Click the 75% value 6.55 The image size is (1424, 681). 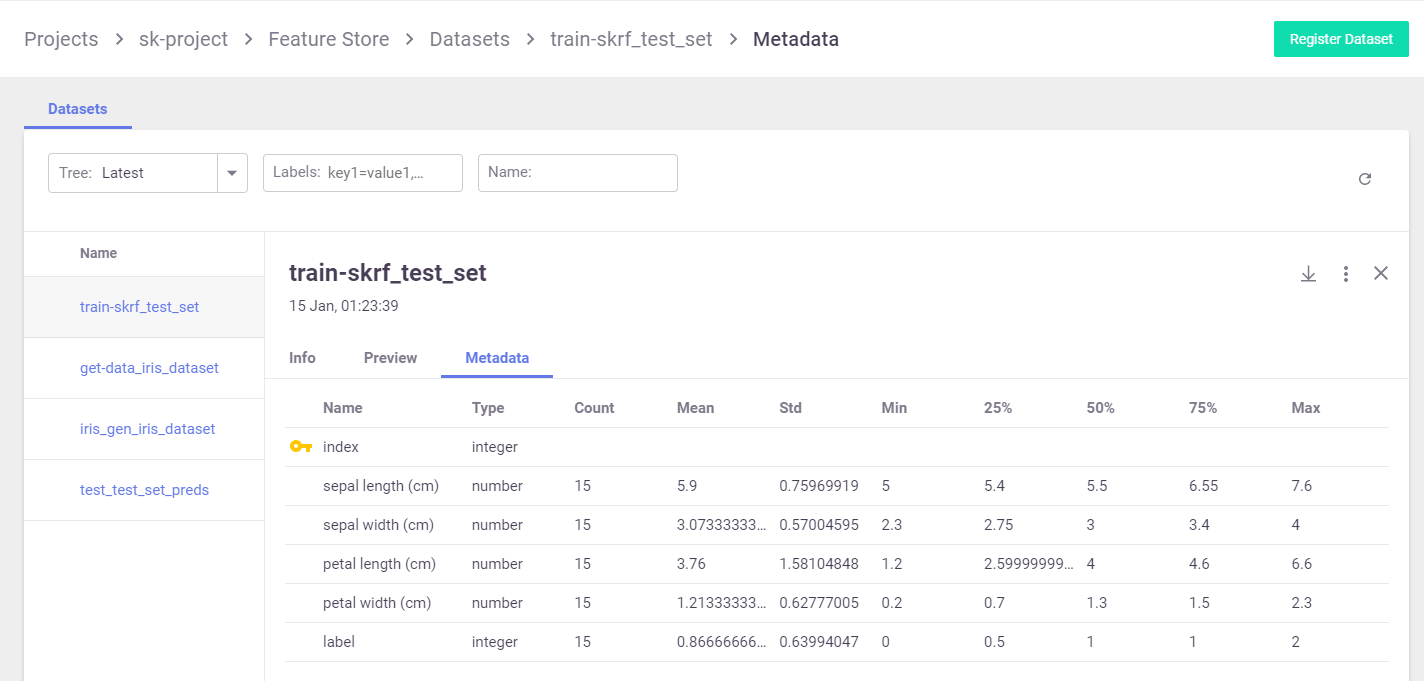(x=1203, y=486)
